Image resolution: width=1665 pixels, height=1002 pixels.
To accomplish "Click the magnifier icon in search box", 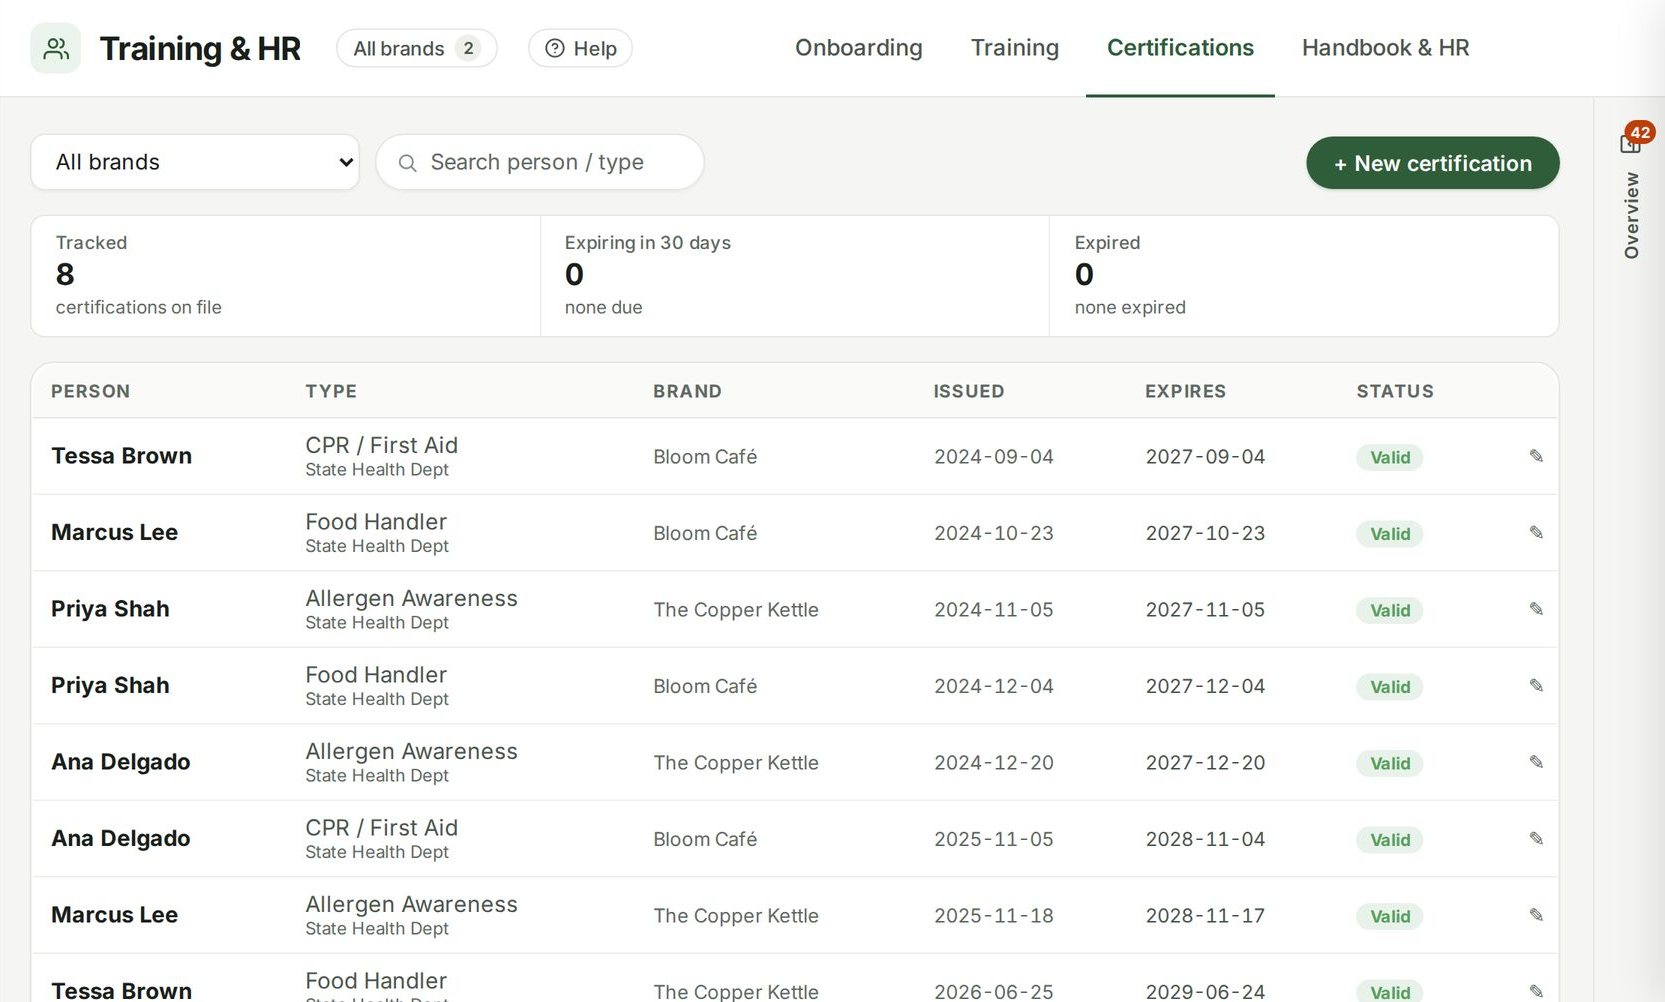I will (407, 163).
